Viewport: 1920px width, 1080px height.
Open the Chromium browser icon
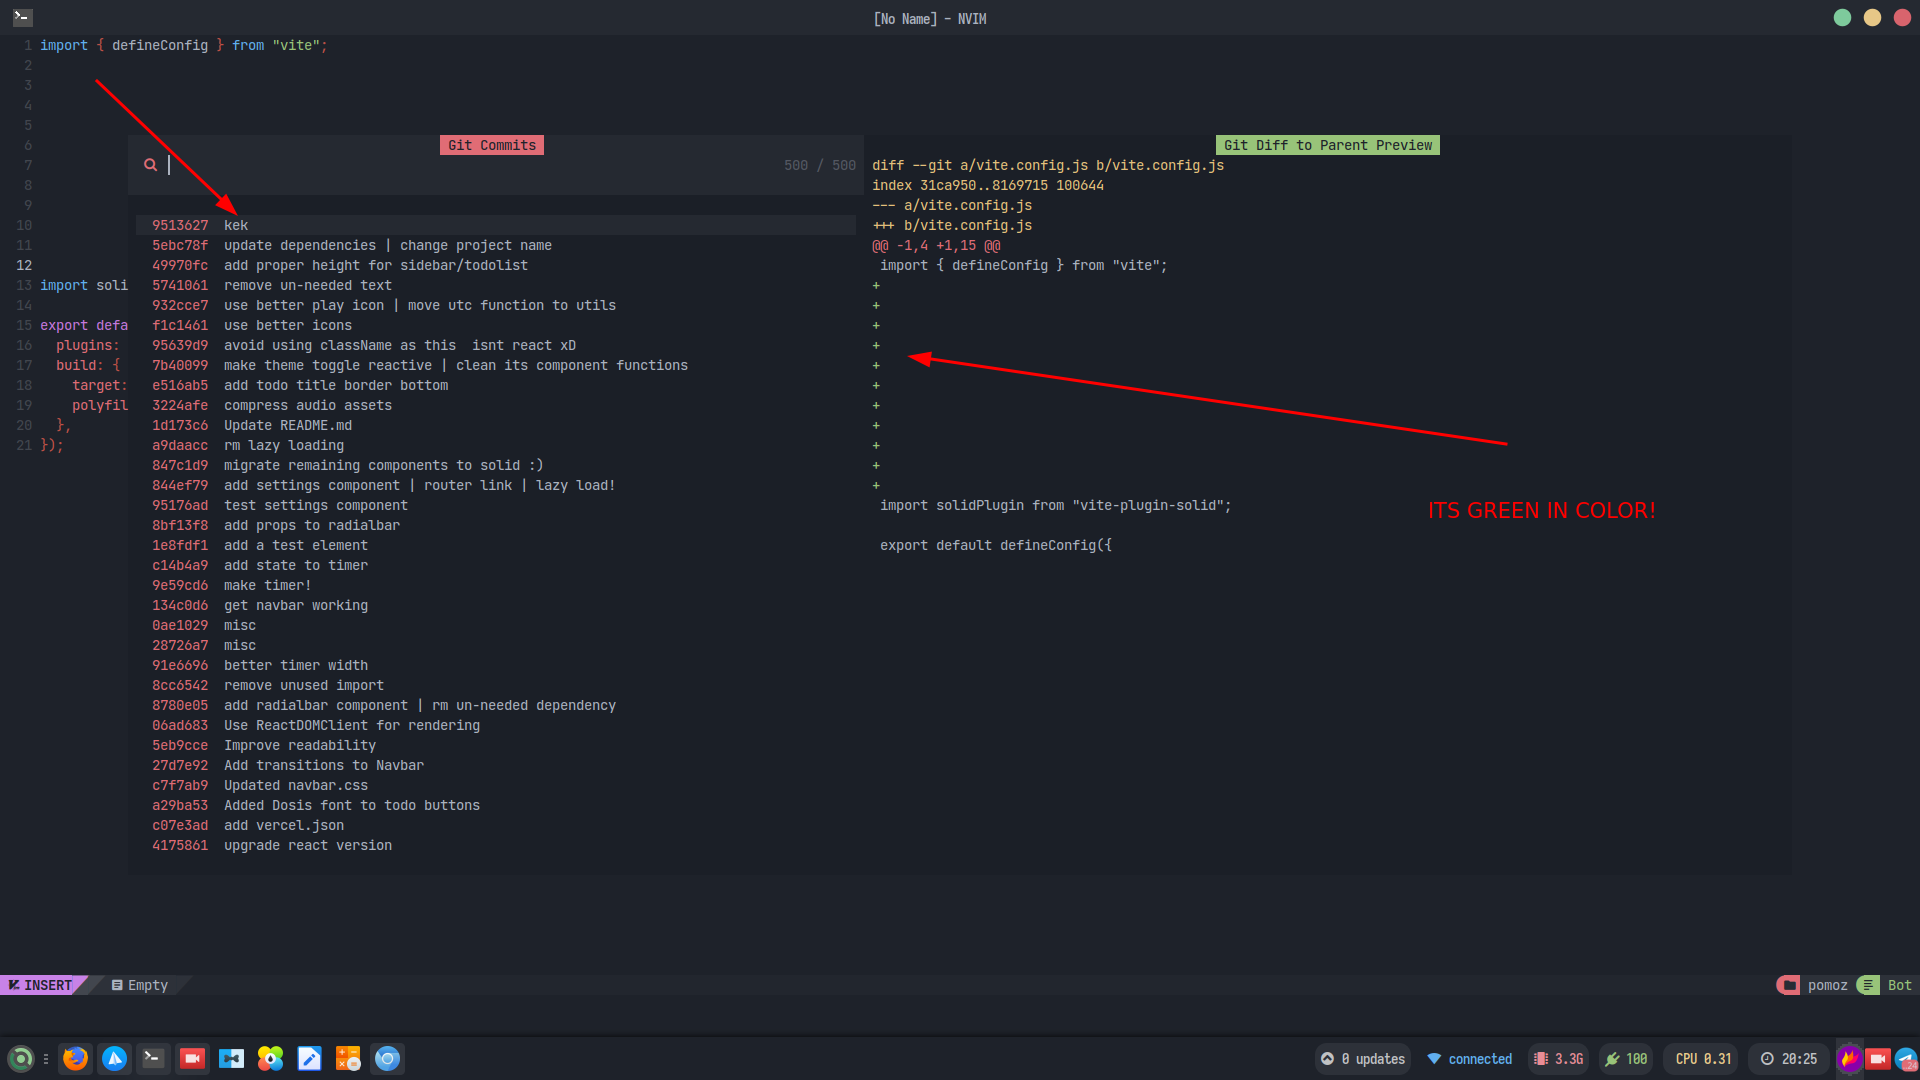click(387, 1058)
